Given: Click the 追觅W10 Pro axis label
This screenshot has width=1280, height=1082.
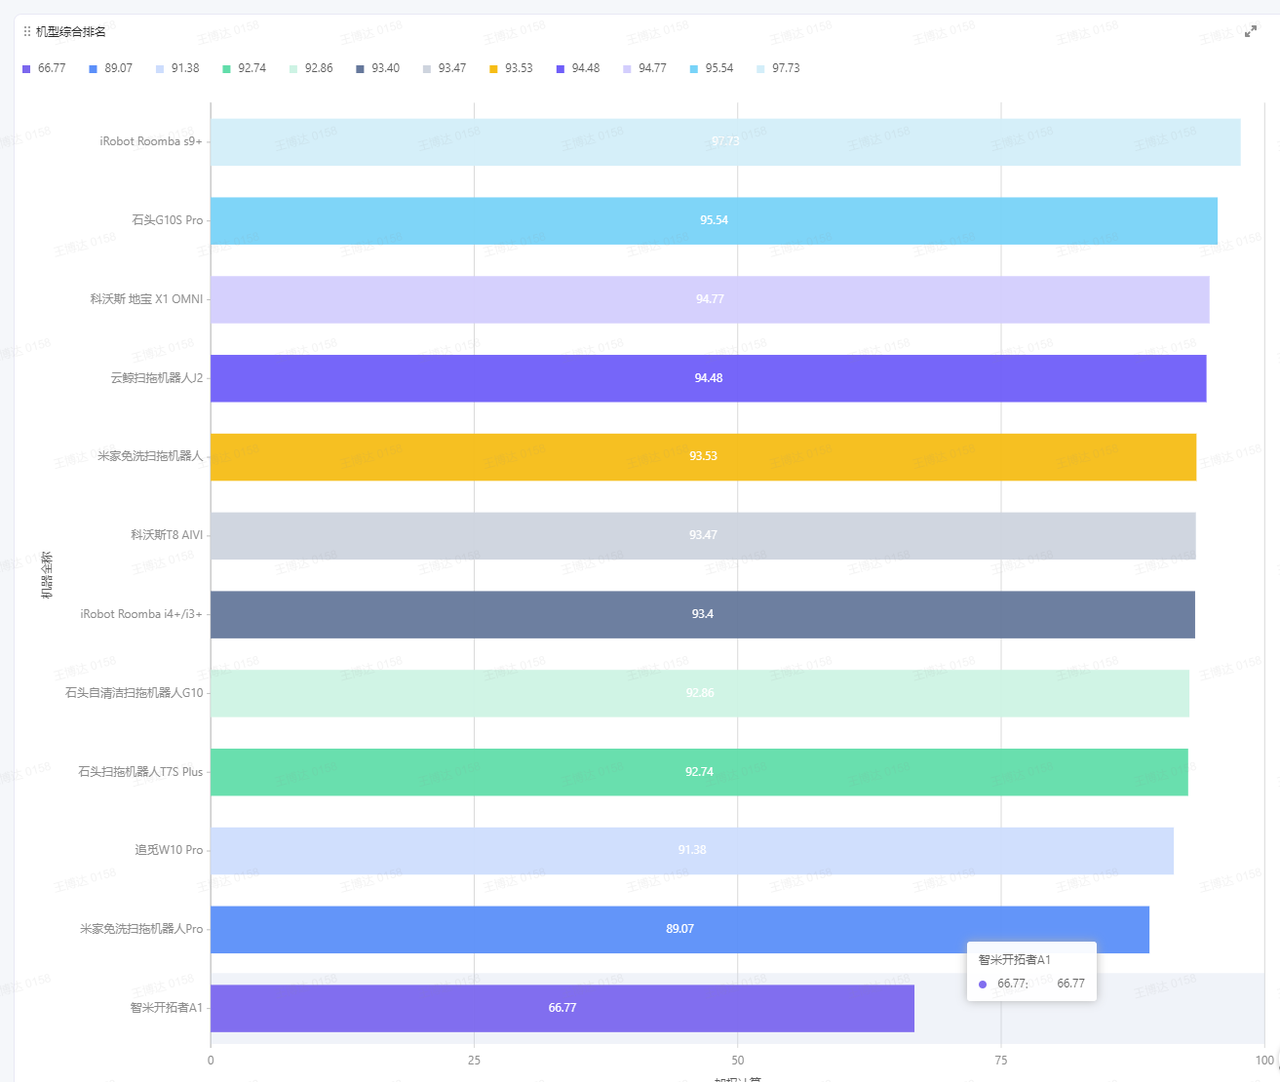Looking at the screenshot, I should click(169, 850).
